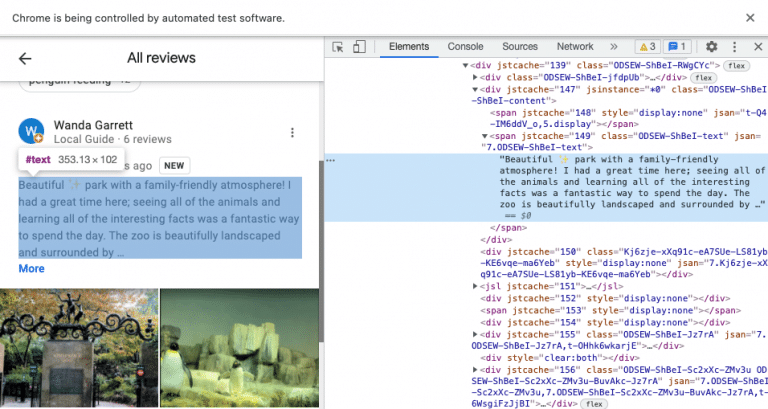Go back using the All reviews arrow
Viewport: 768px width, 409px height.
[25, 59]
